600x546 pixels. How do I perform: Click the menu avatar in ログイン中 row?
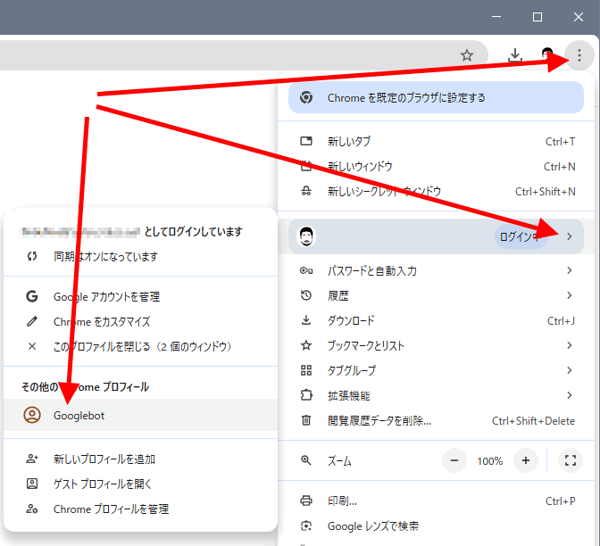[307, 236]
